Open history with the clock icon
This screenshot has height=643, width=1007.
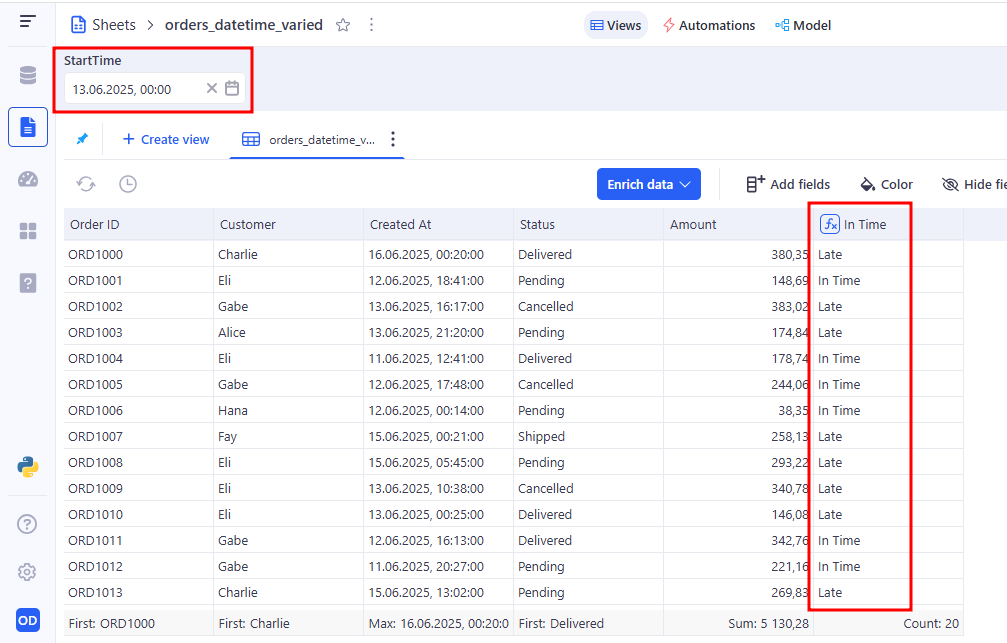pyautogui.click(x=128, y=184)
